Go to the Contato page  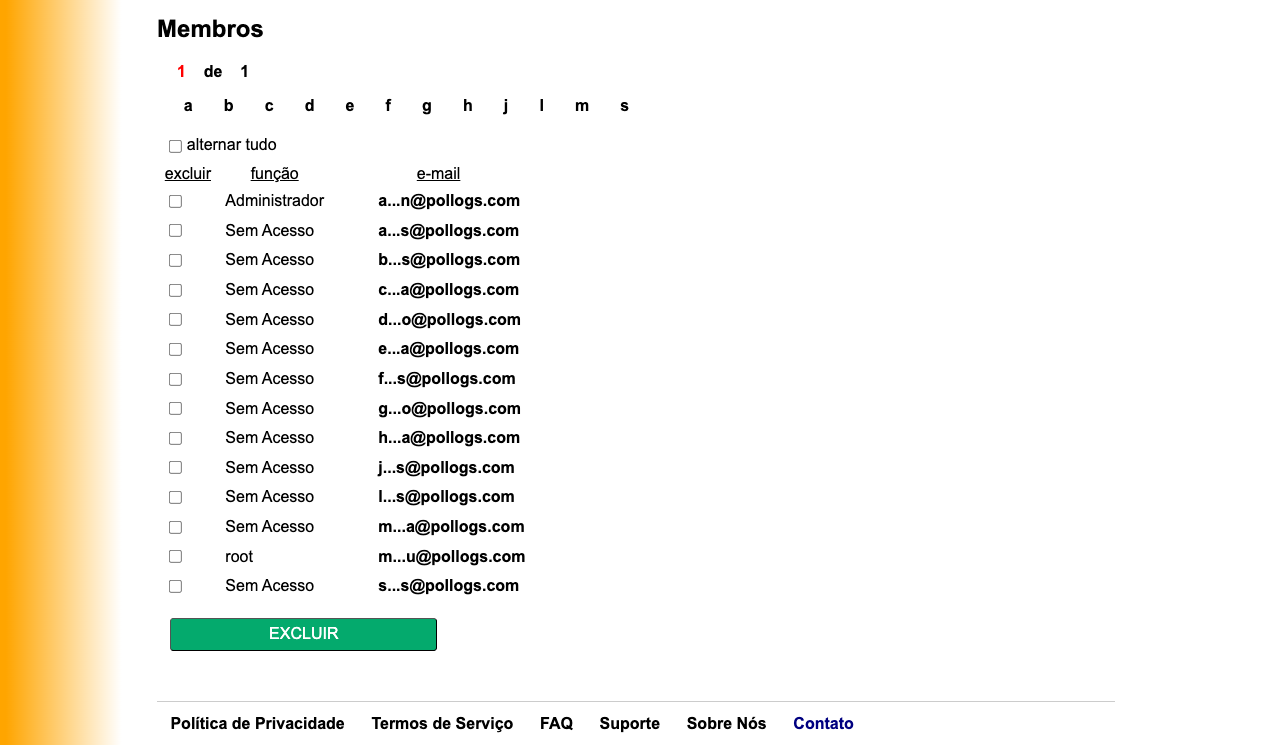point(823,724)
